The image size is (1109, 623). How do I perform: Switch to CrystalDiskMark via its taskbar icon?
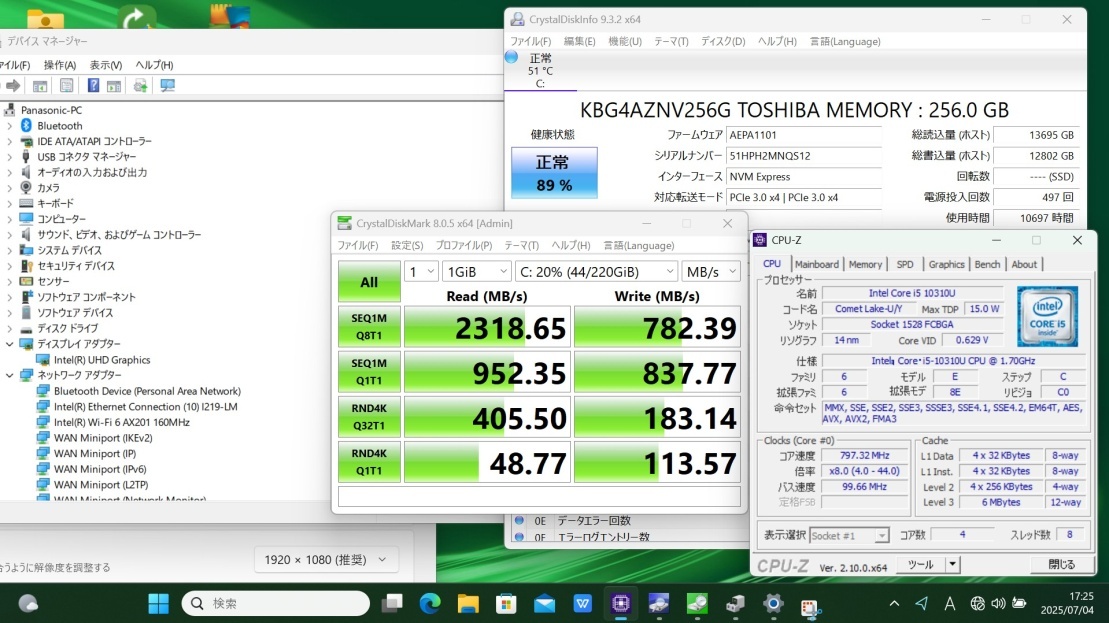coord(697,603)
